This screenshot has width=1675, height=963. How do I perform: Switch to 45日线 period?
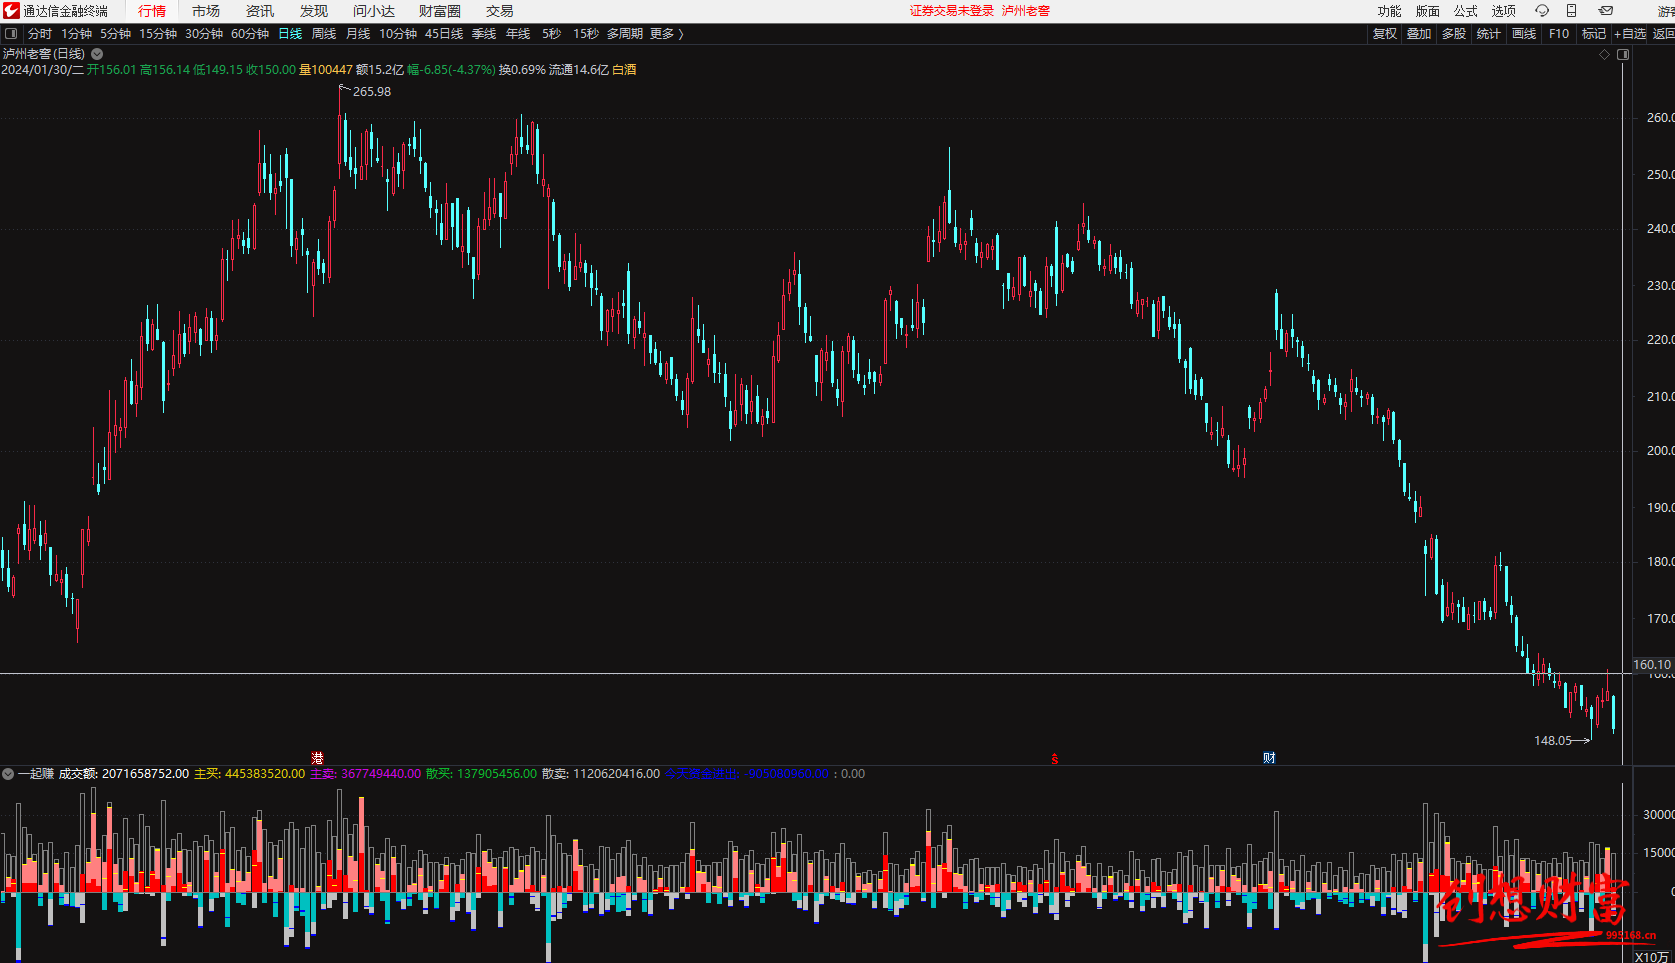click(x=444, y=34)
